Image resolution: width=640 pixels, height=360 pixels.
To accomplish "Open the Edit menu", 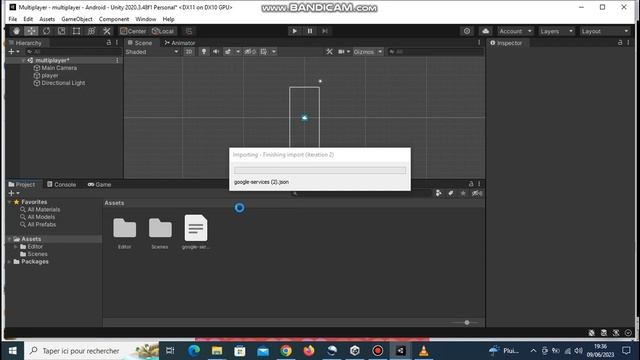I will click(x=28, y=19).
